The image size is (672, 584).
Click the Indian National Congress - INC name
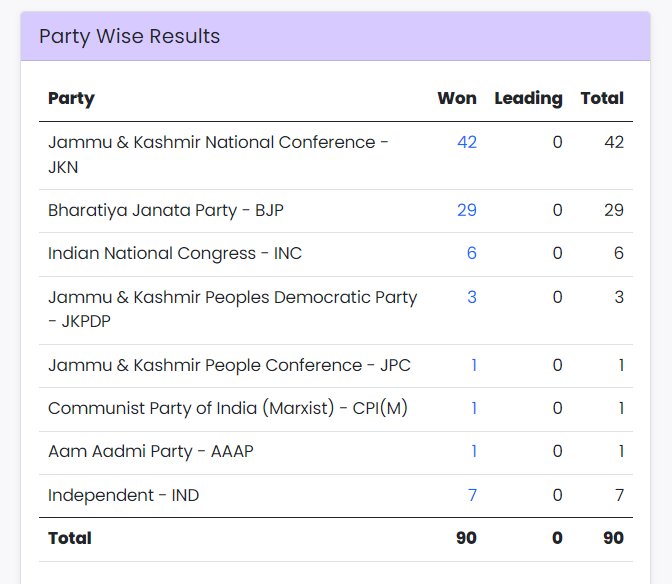175,254
